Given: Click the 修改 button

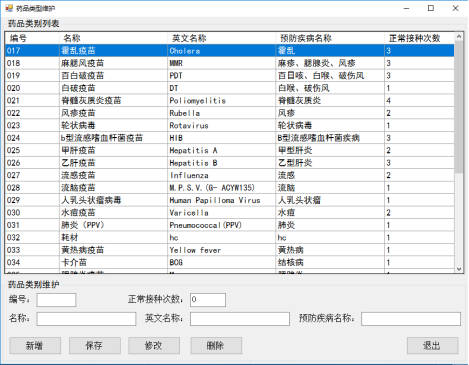Looking at the screenshot, I should click(x=154, y=345).
